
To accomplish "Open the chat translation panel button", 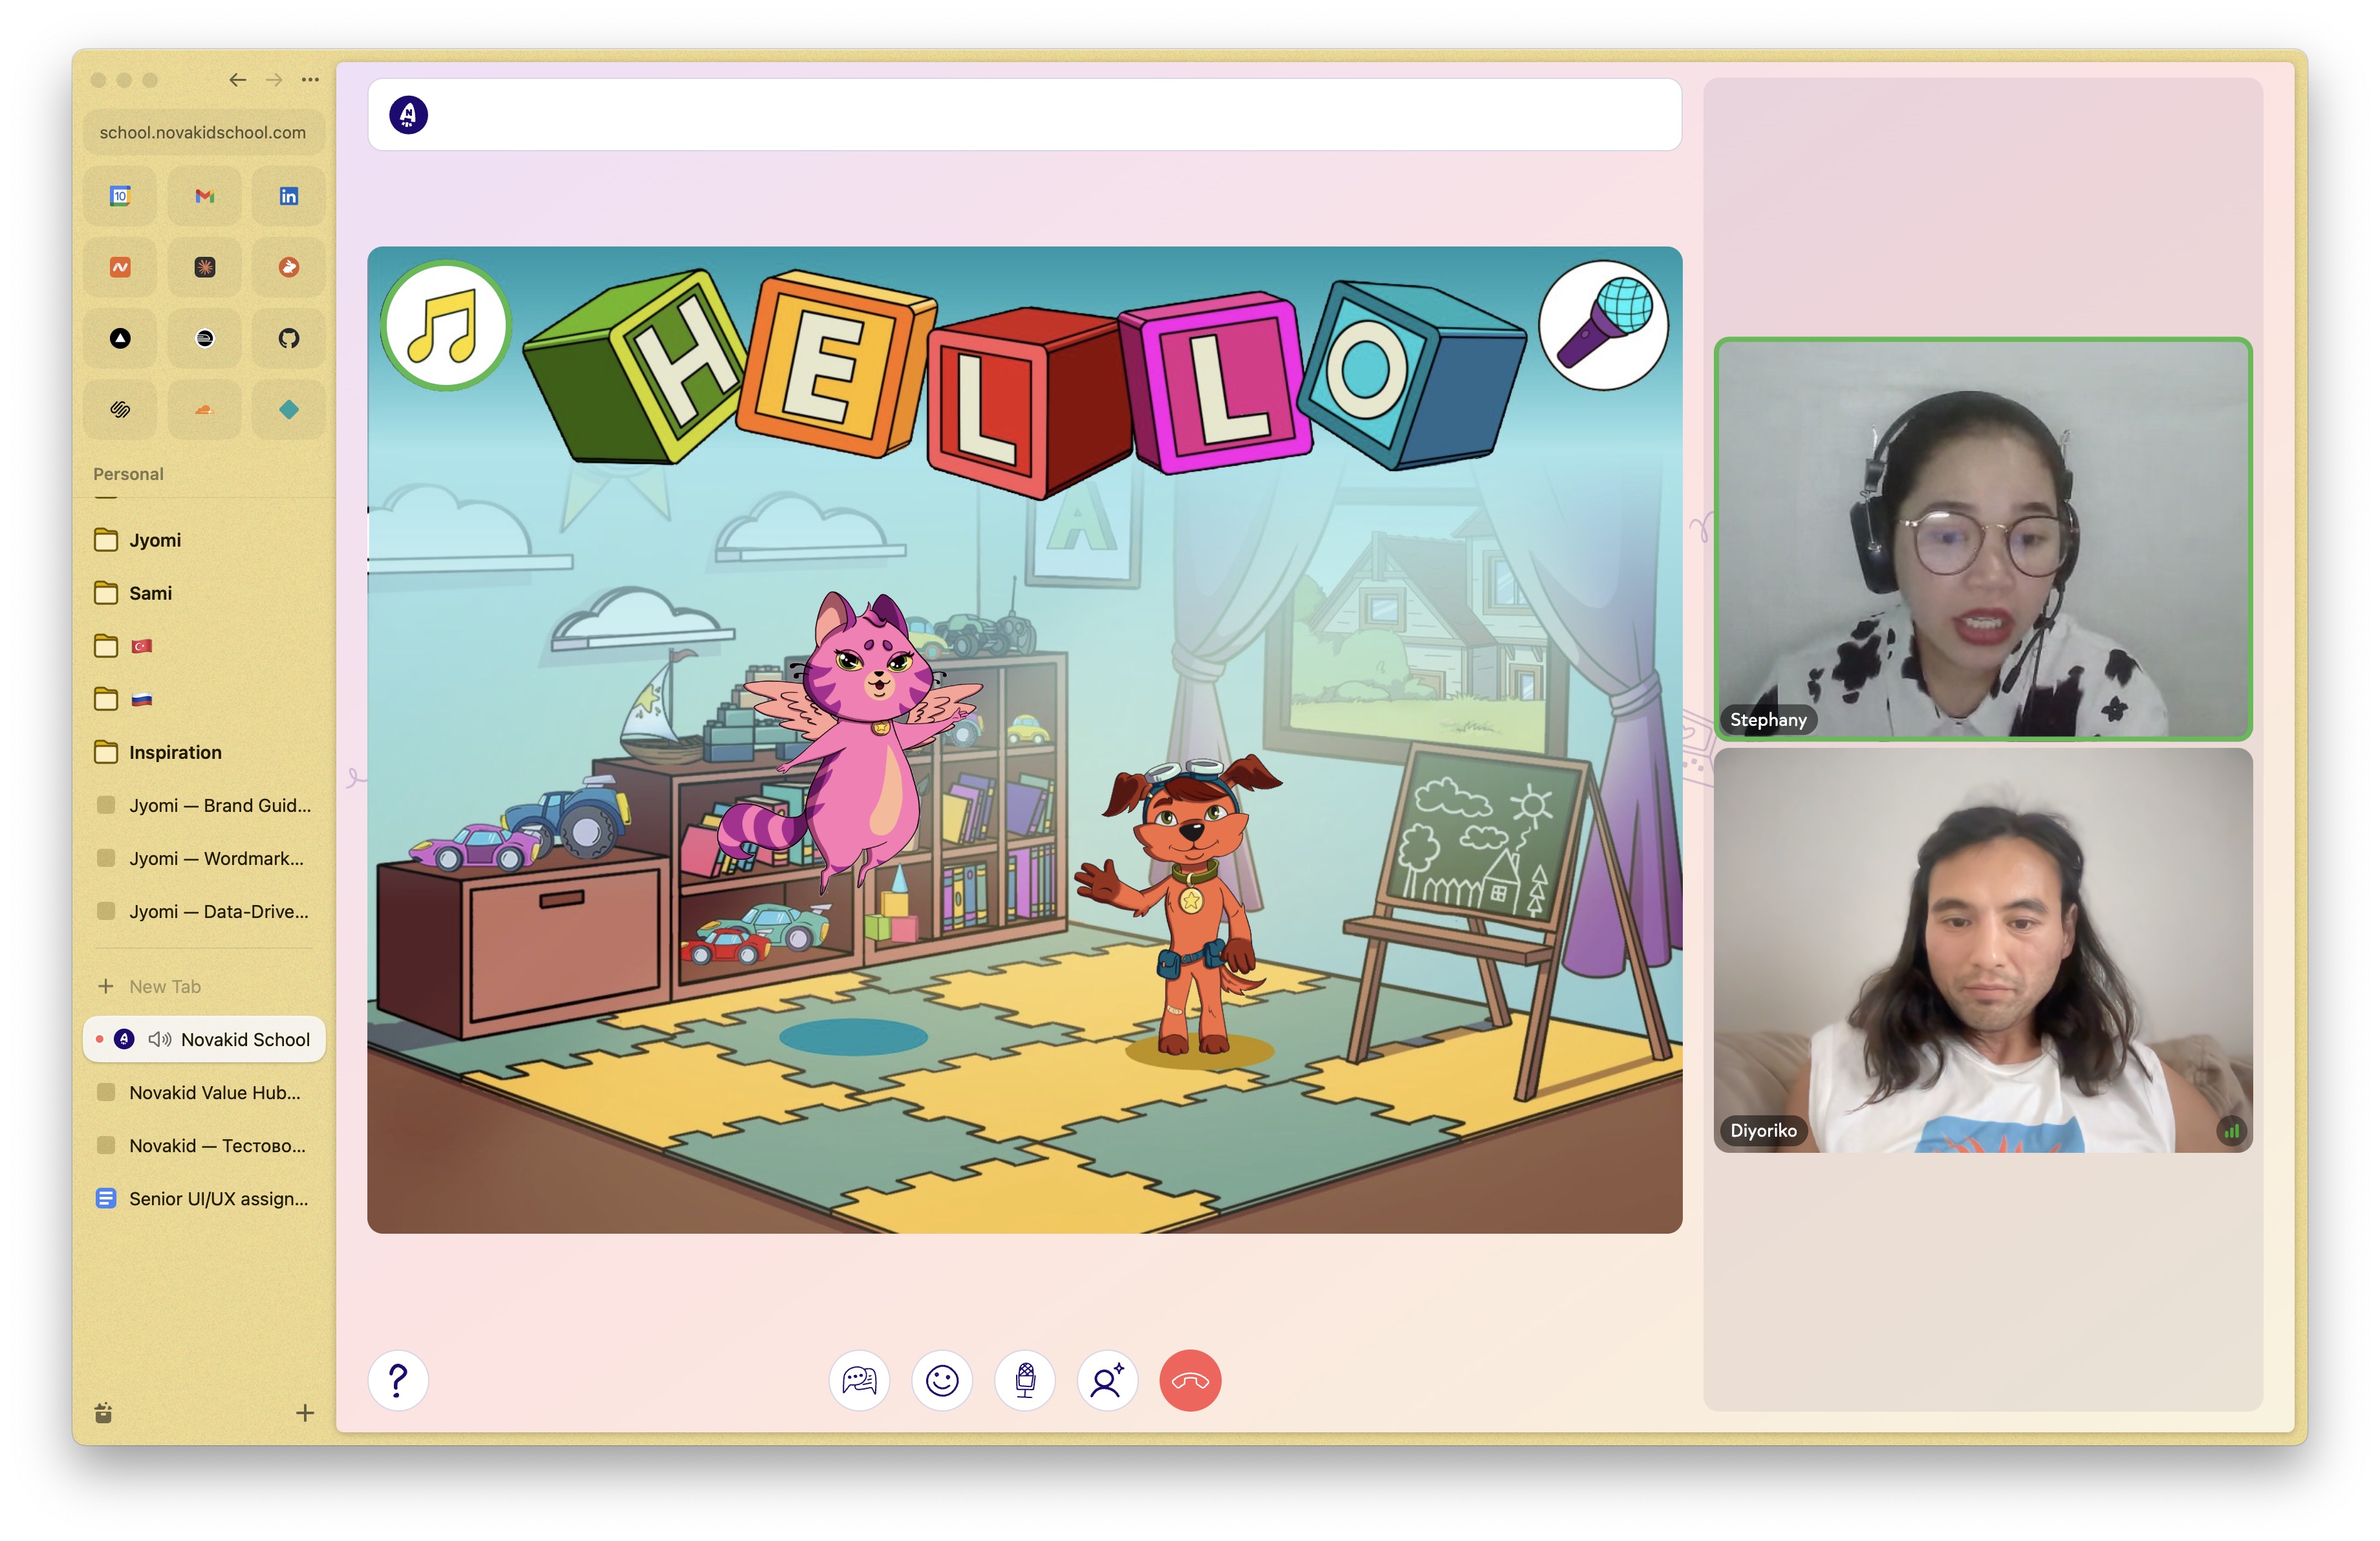I will (859, 1381).
